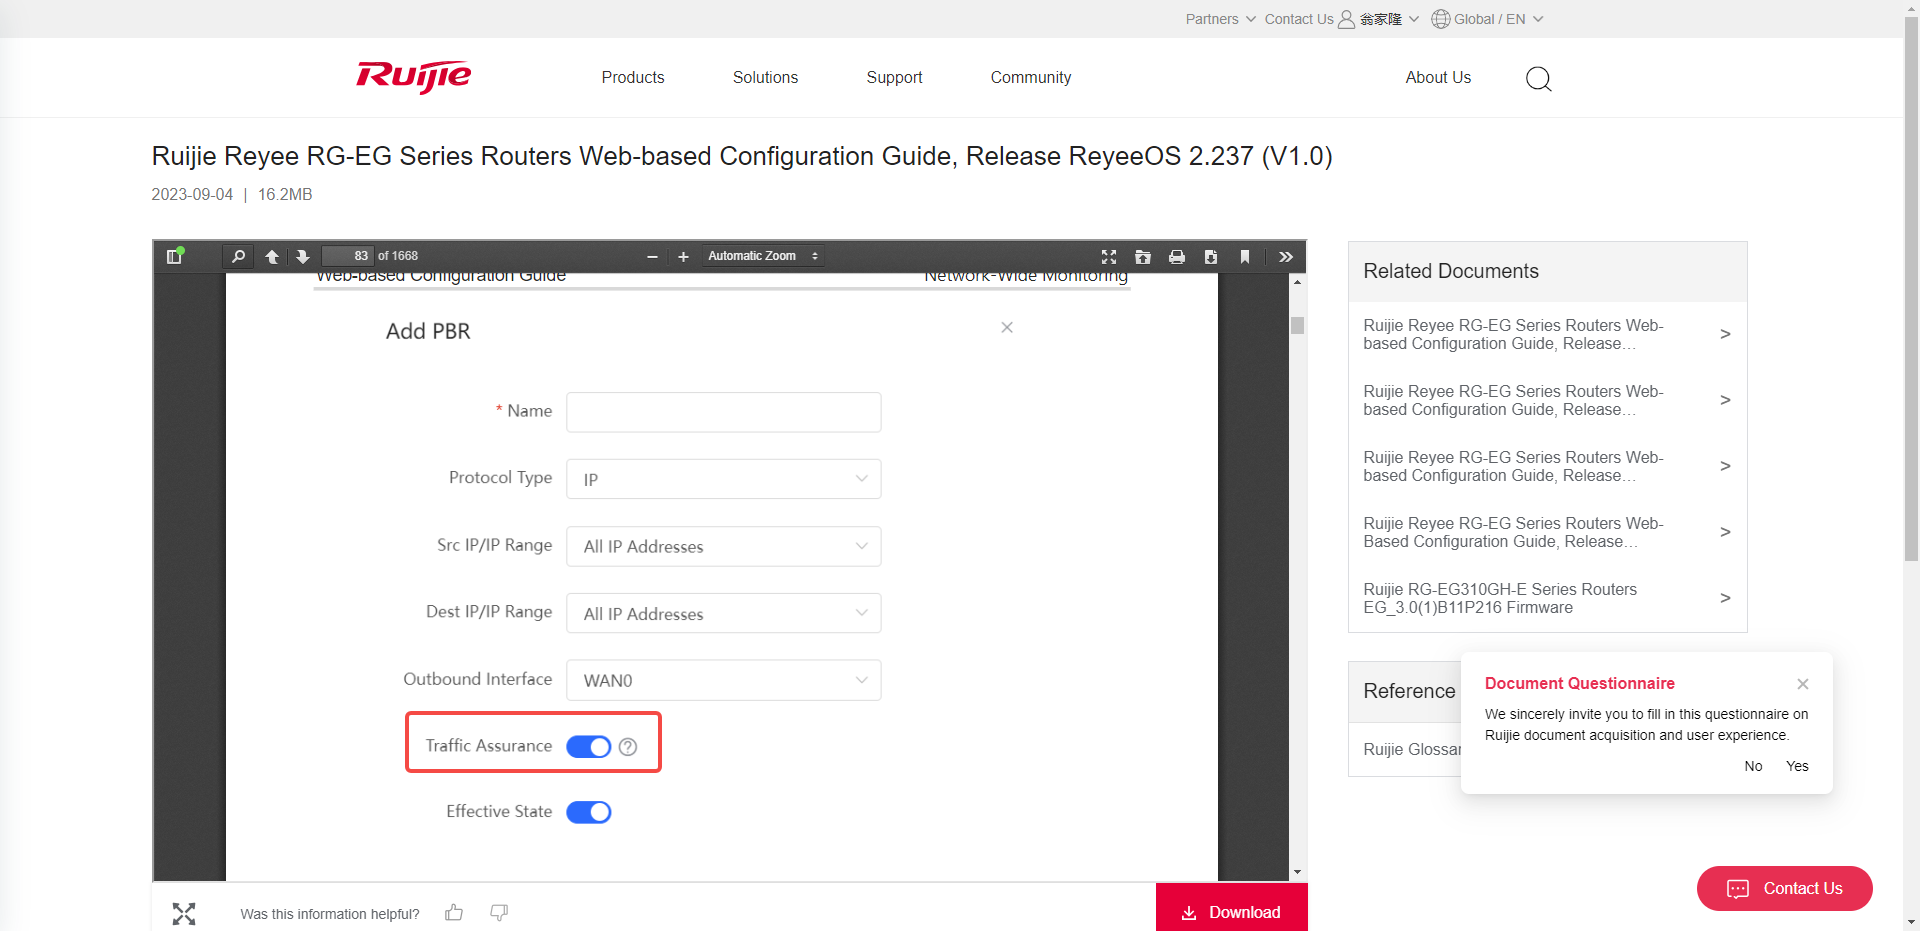The width and height of the screenshot is (1920, 931).
Task: Switch PDF viewer to presentation mode
Action: (x=1109, y=257)
